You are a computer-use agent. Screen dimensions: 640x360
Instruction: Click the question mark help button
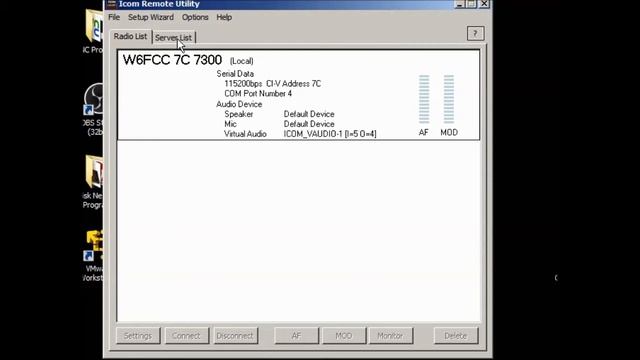click(476, 33)
